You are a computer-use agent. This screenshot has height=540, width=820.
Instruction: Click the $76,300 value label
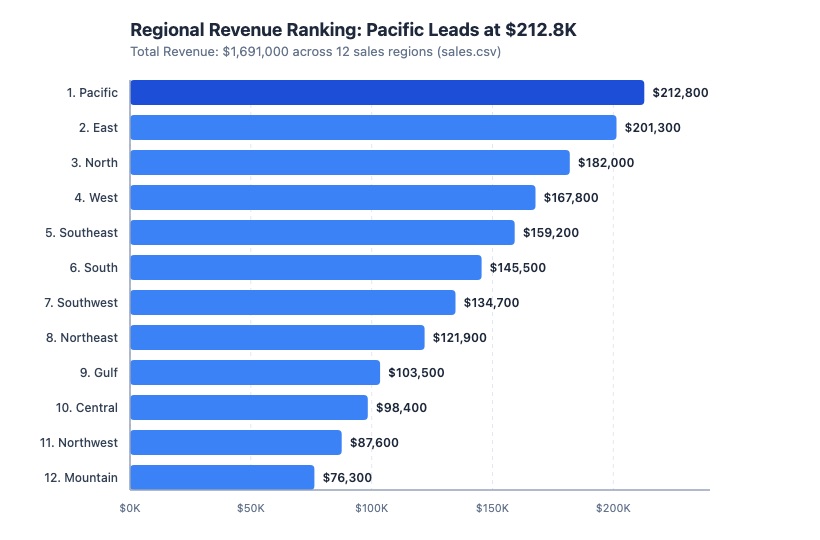pyautogui.click(x=347, y=478)
